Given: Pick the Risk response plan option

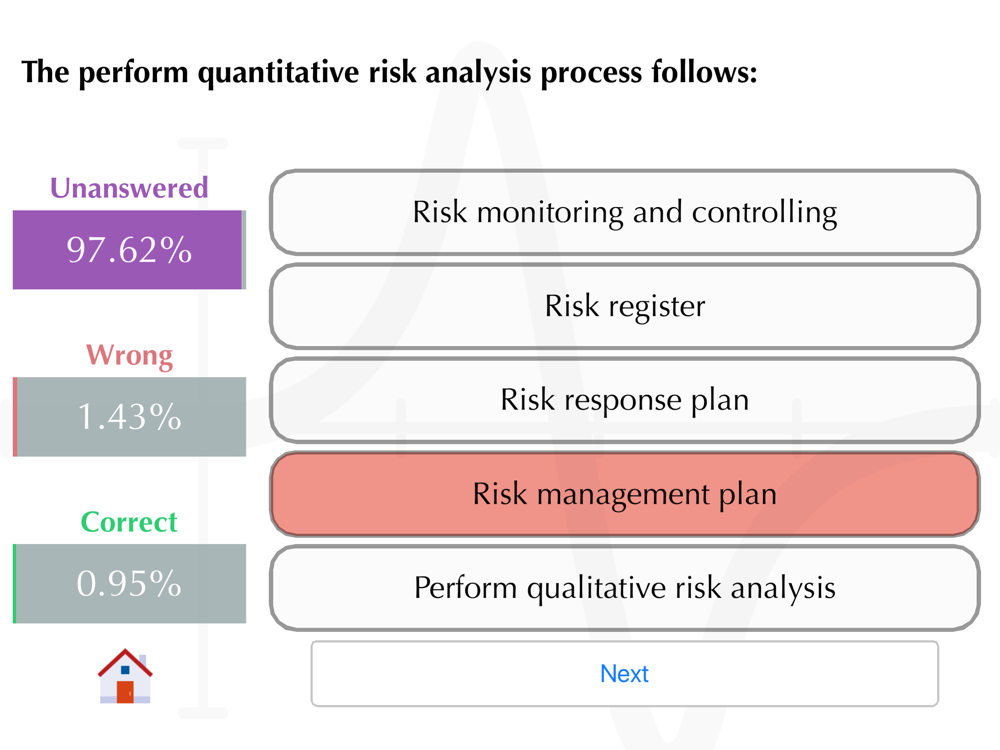Looking at the screenshot, I should coord(624,400).
